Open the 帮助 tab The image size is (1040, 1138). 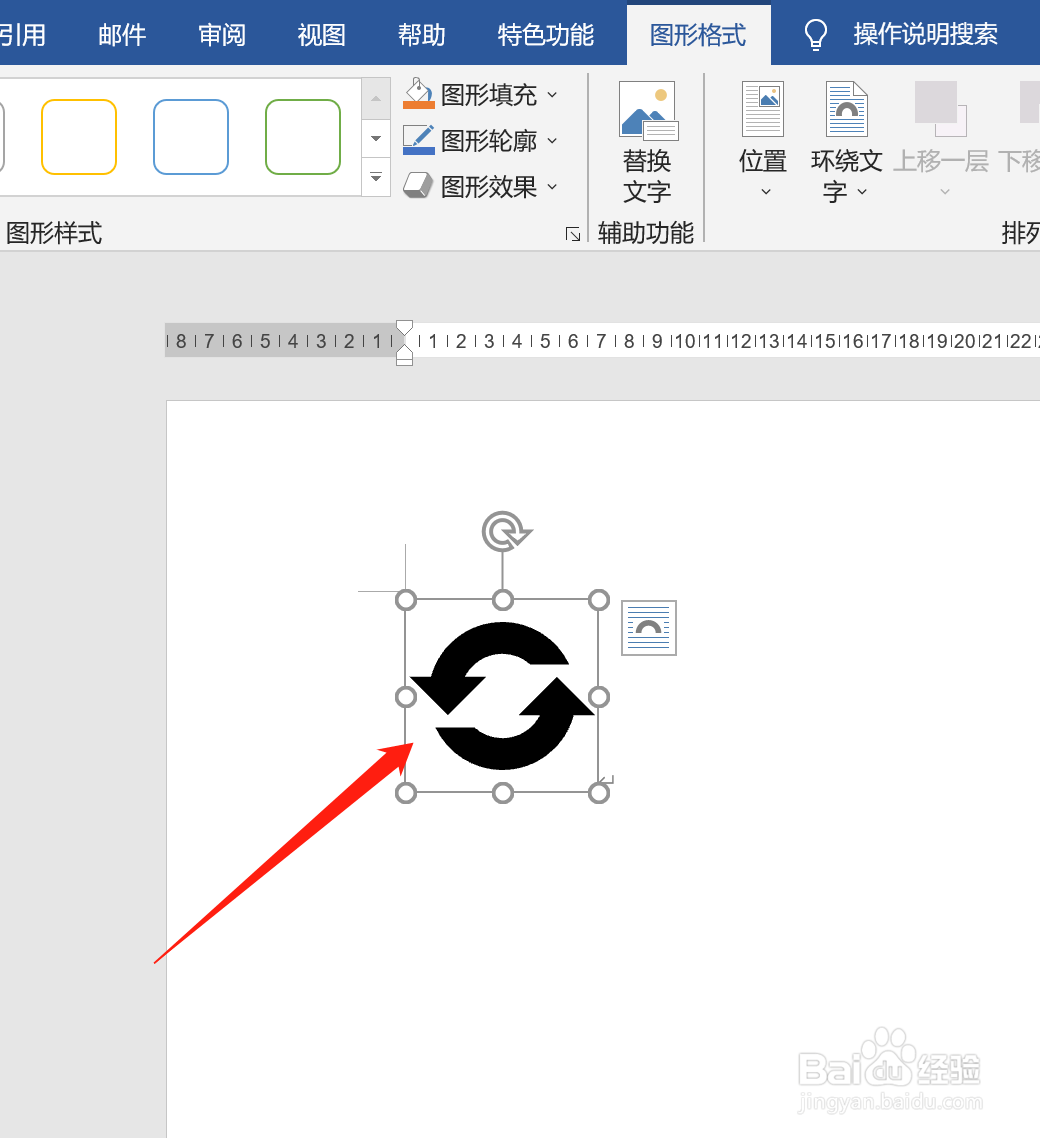pos(421,34)
